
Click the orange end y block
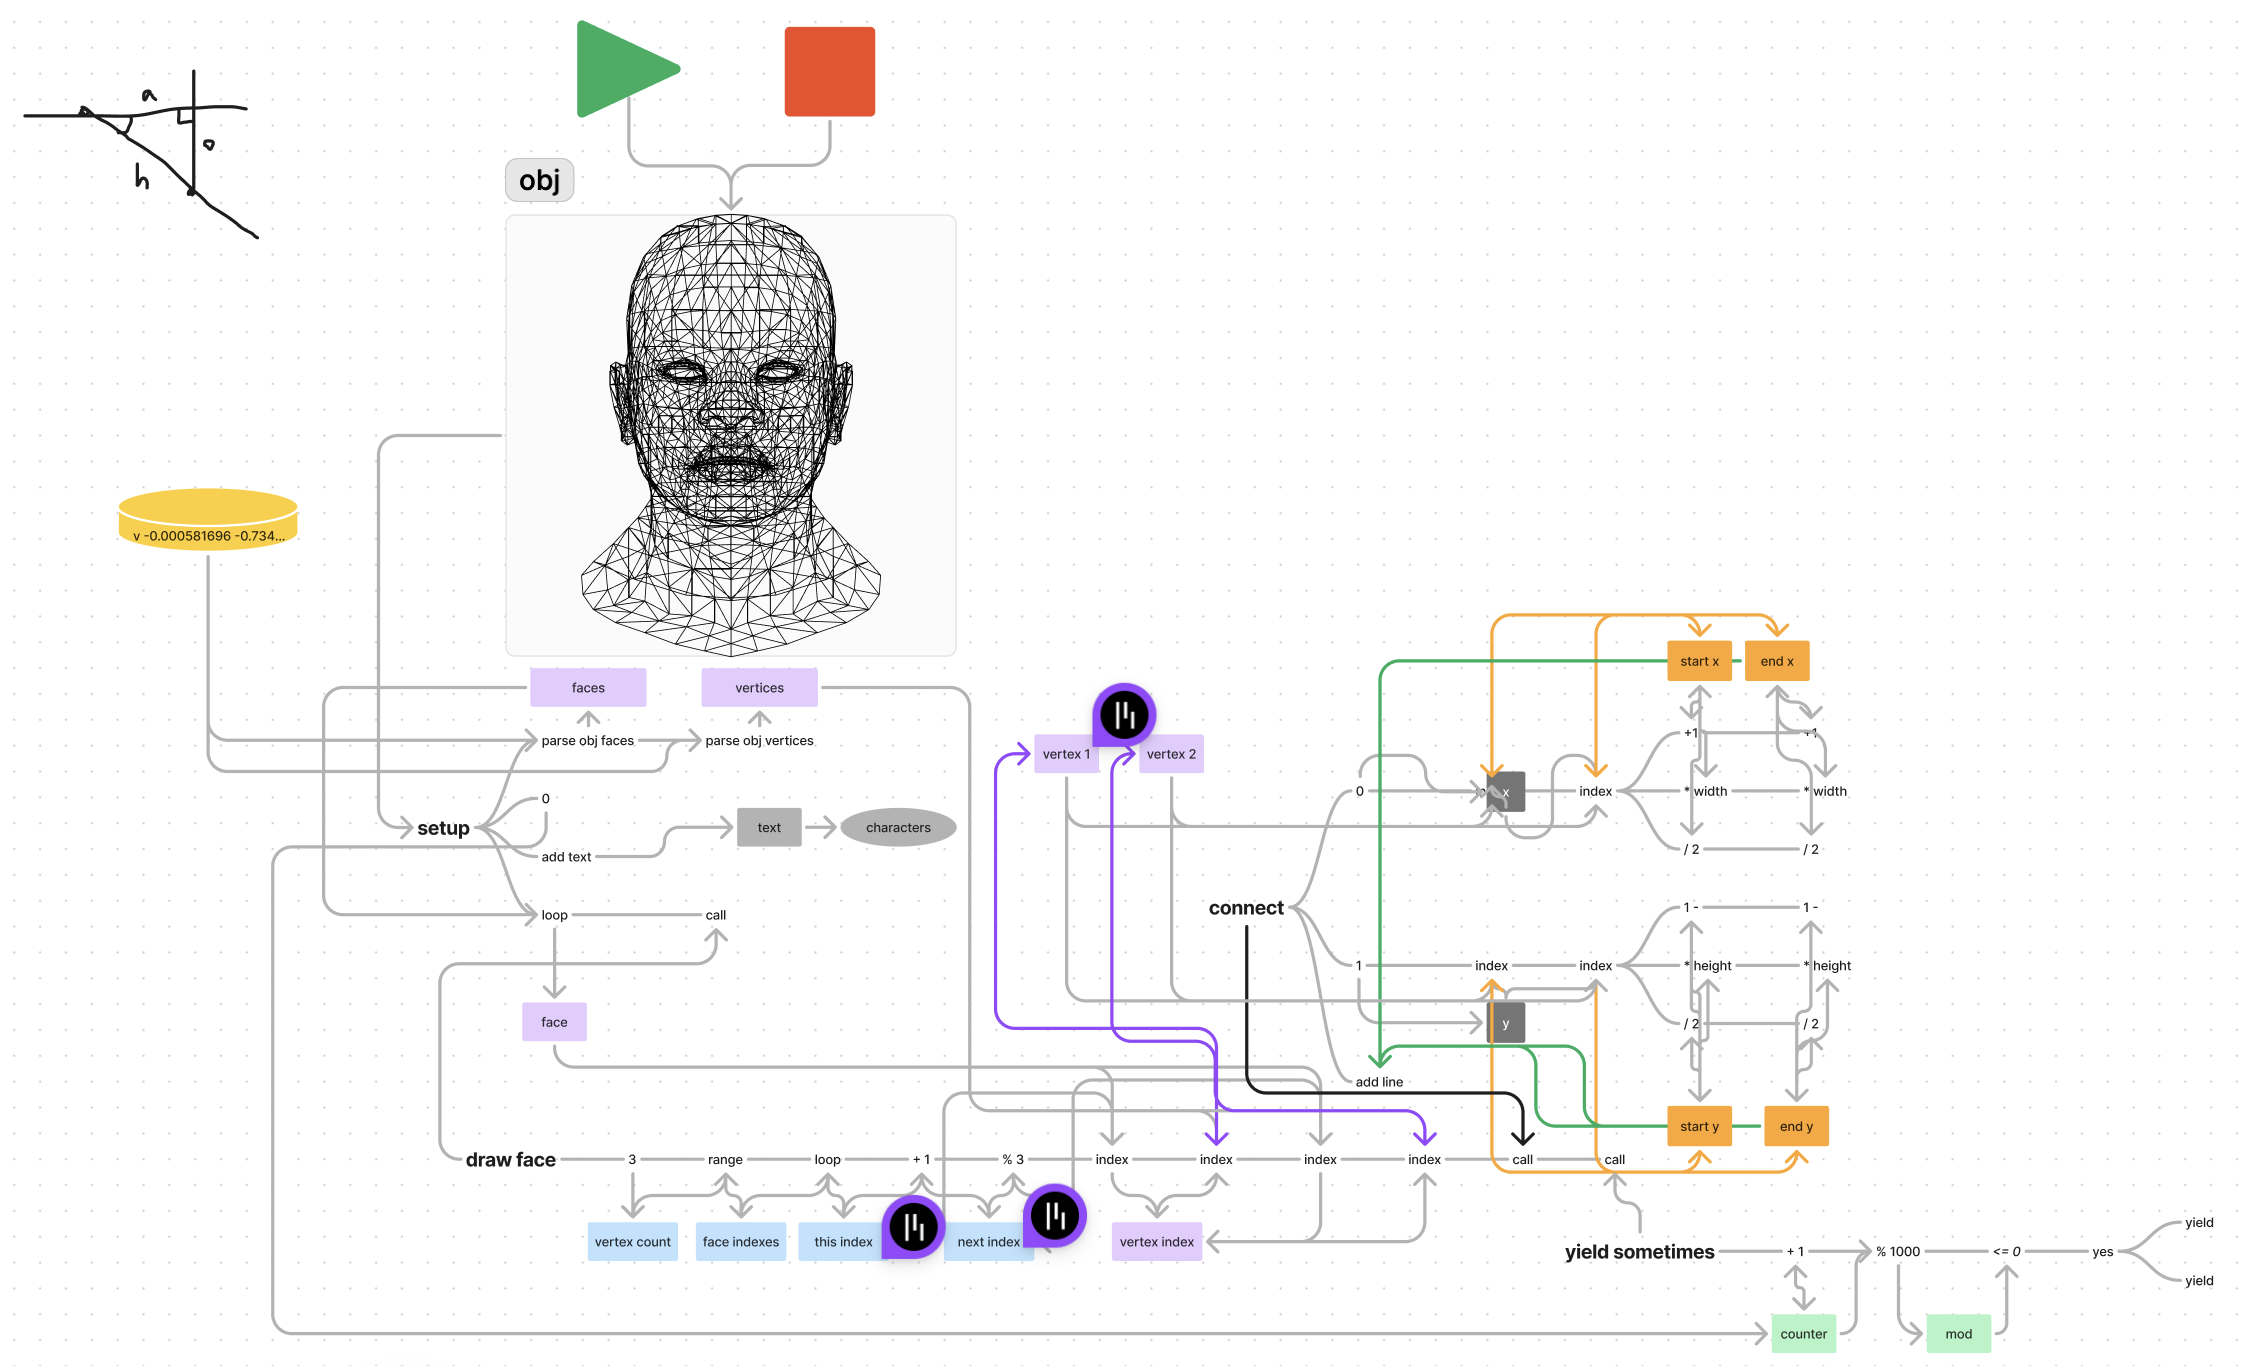point(1796,1126)
